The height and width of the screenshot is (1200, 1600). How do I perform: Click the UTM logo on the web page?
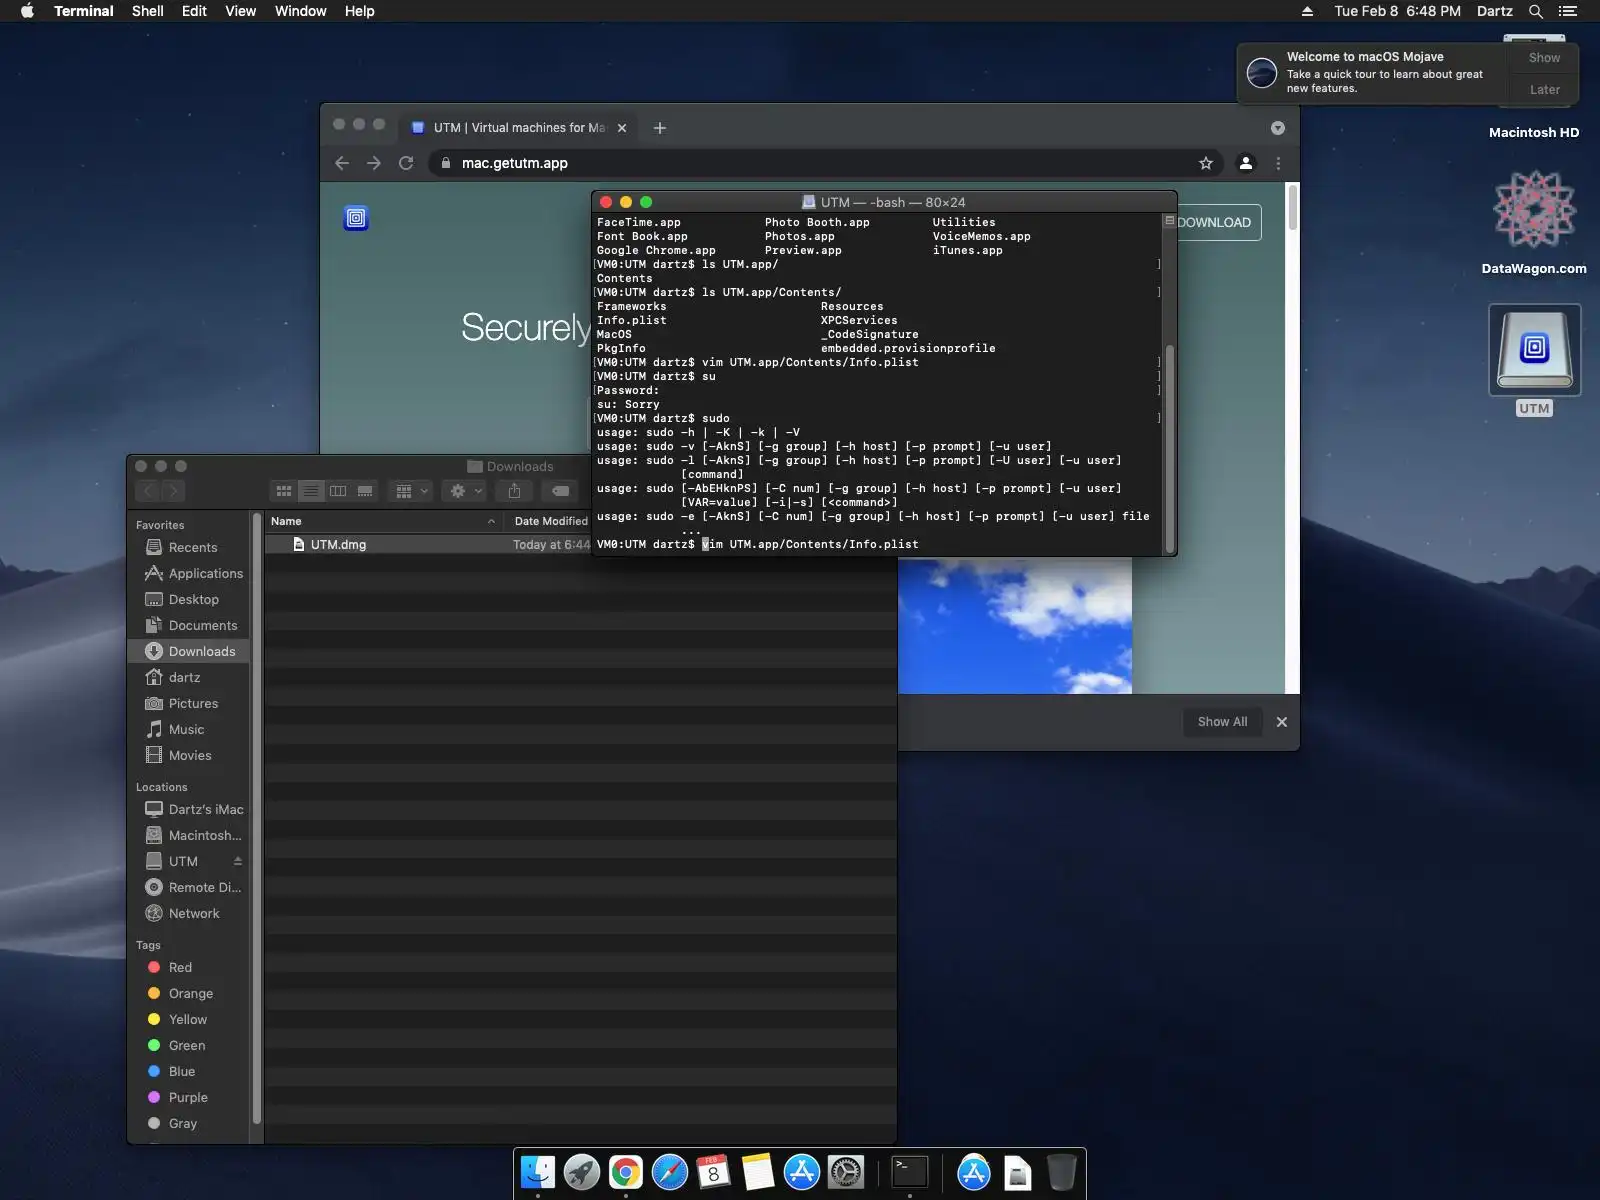(x=356, y=218)
